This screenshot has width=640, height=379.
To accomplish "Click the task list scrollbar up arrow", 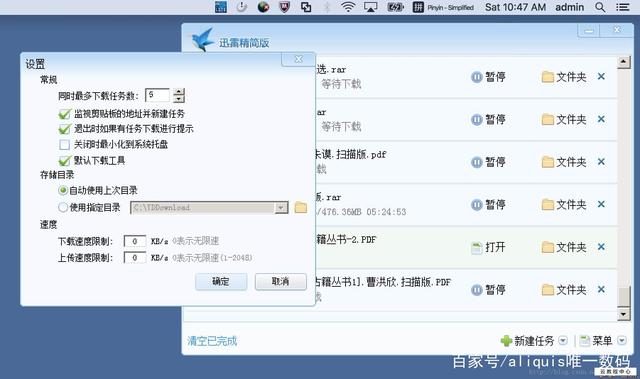I will (624, 62).
